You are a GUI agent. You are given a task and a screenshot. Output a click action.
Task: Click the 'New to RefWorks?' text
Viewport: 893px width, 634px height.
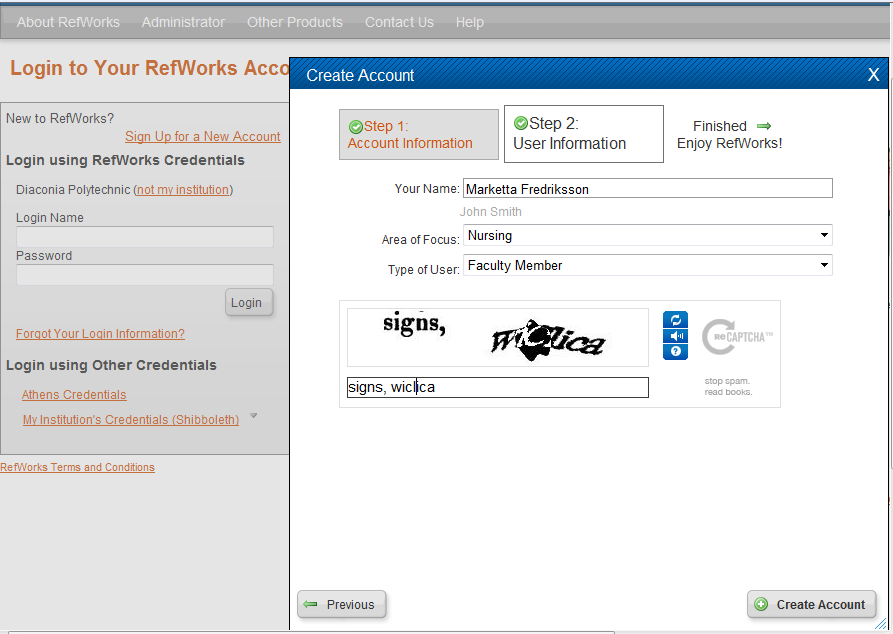[60, 118]
